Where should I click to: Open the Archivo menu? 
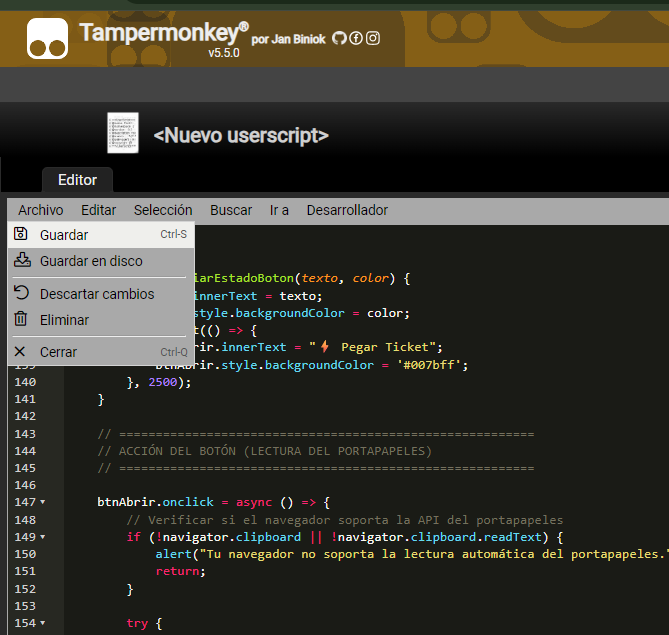tap(41, 210)
